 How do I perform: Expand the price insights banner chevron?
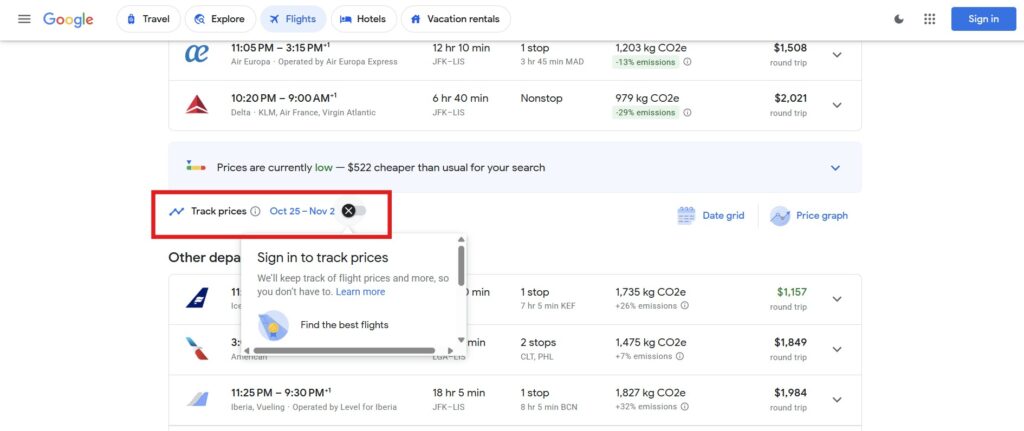coord(835,168)
